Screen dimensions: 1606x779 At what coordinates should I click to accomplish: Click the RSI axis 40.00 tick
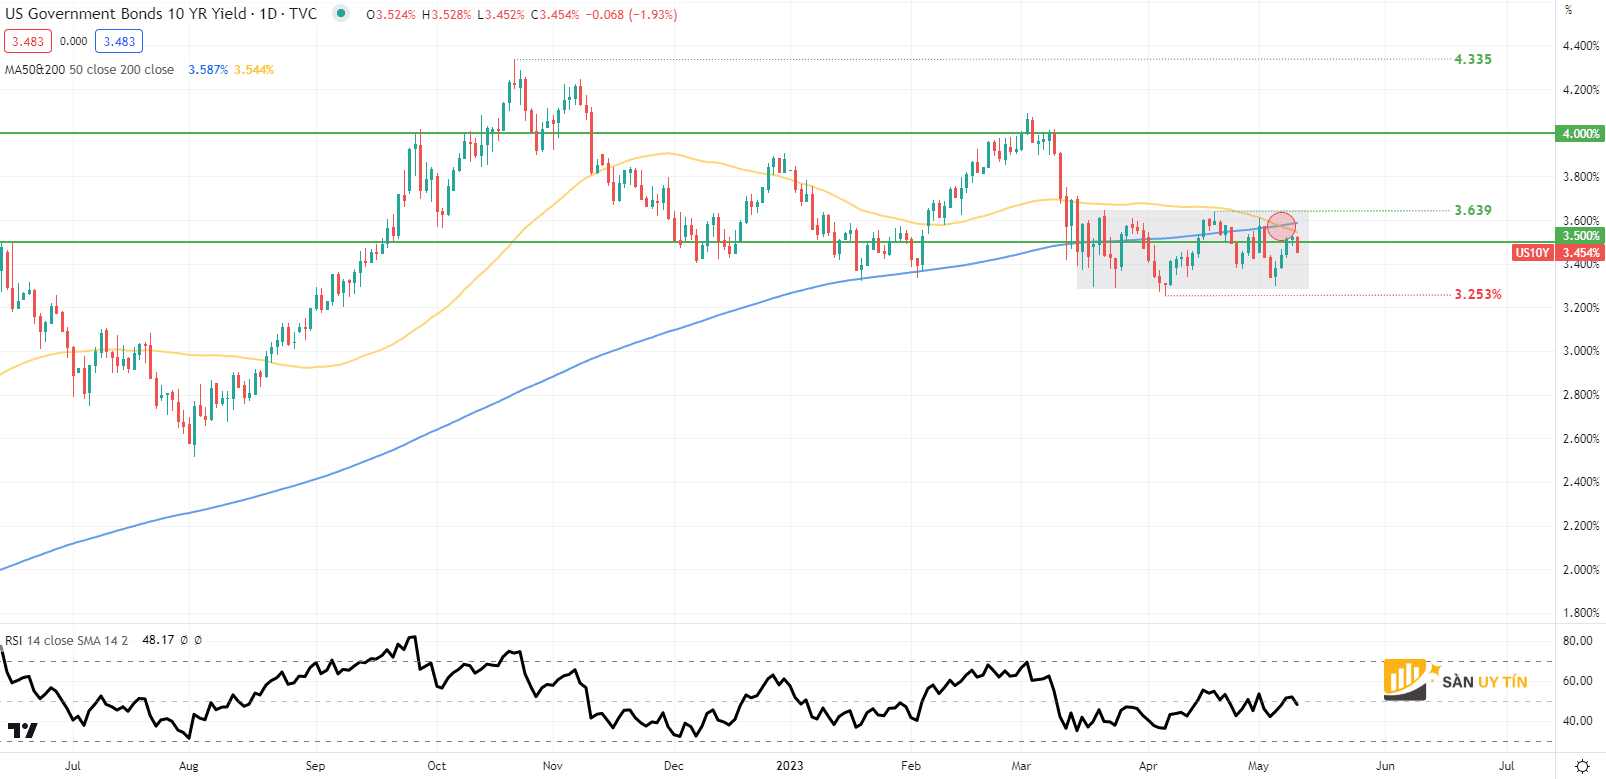point(1578,721)
